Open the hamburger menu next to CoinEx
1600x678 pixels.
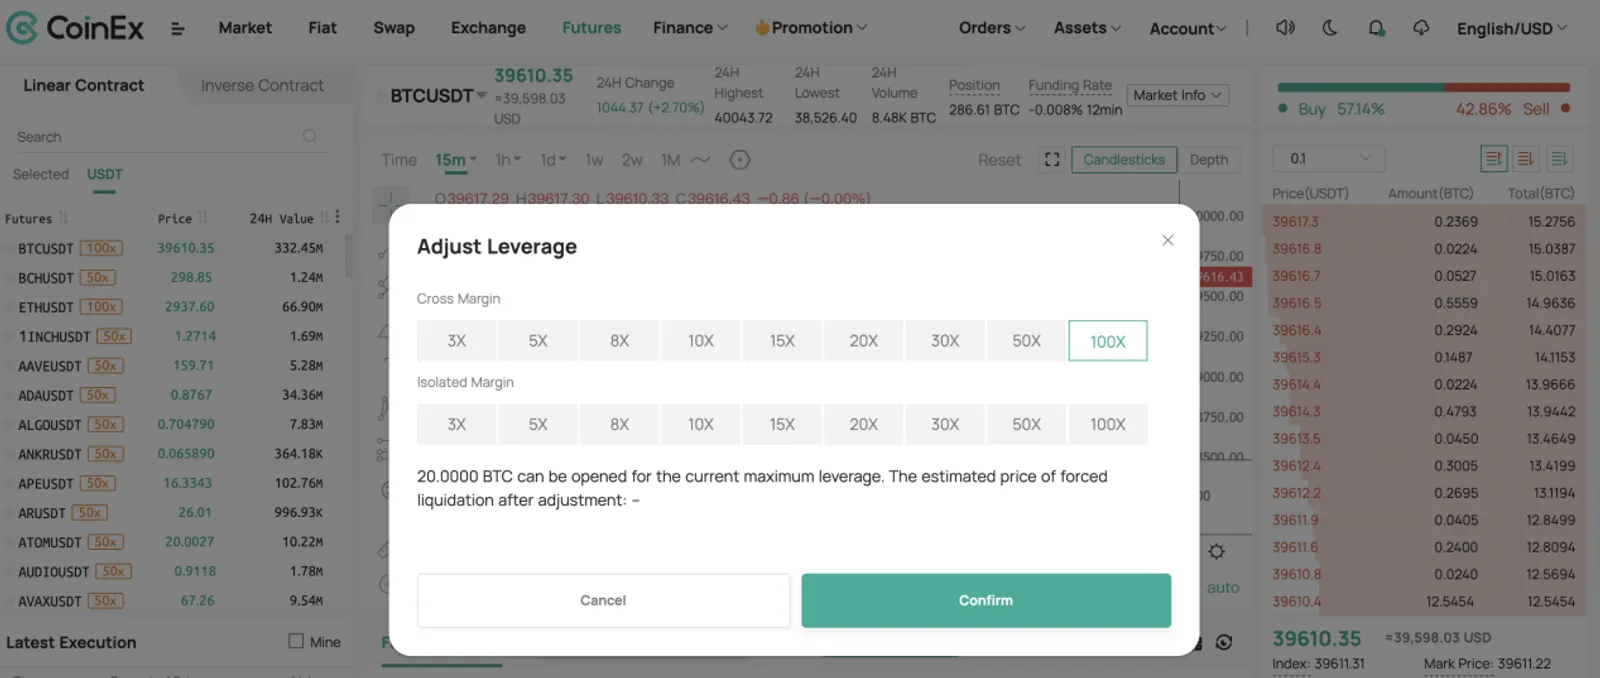coord(177,29)
